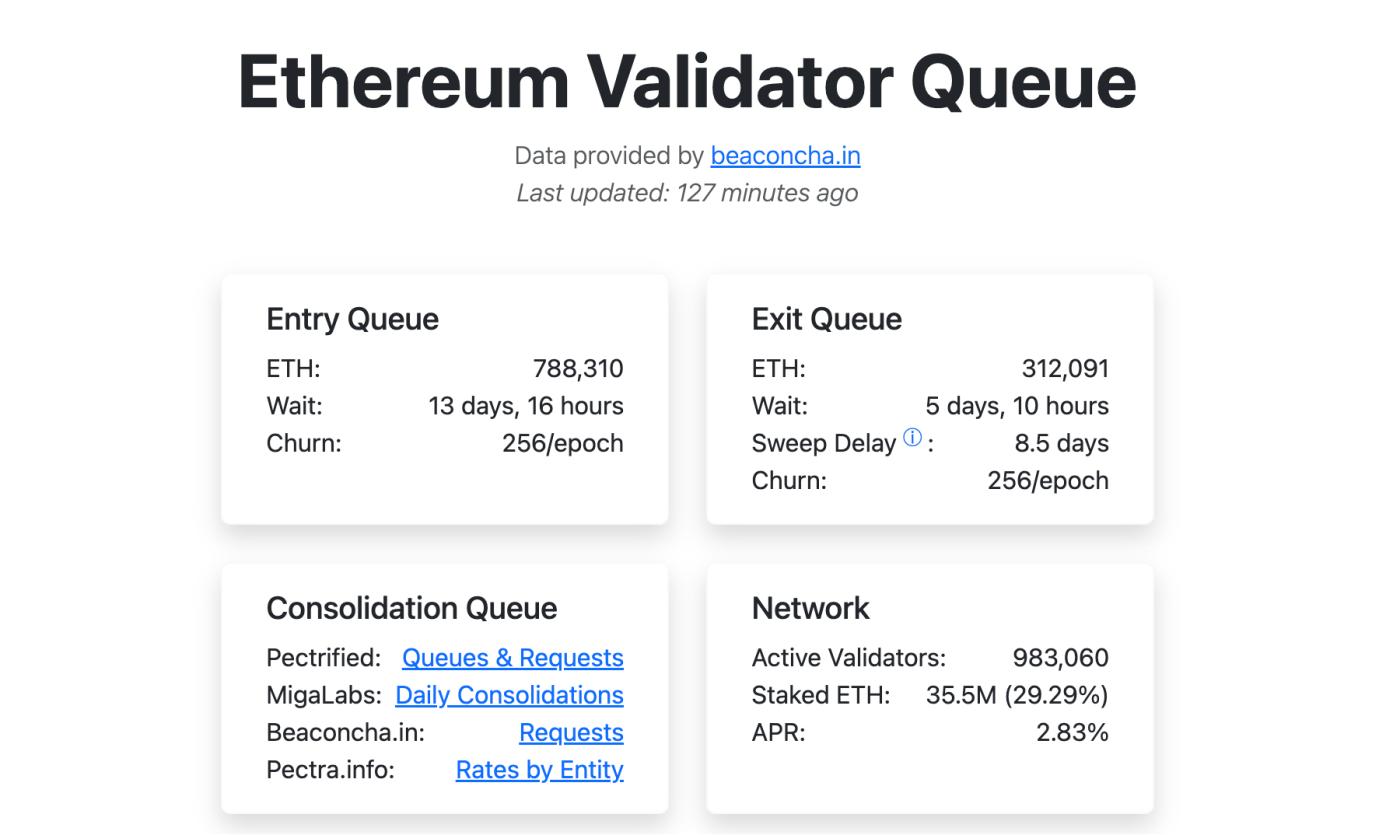Viewport: 1400px width, 835px height.
Task: Open the beaconcha.in data provider link
Action: (785, 156)
